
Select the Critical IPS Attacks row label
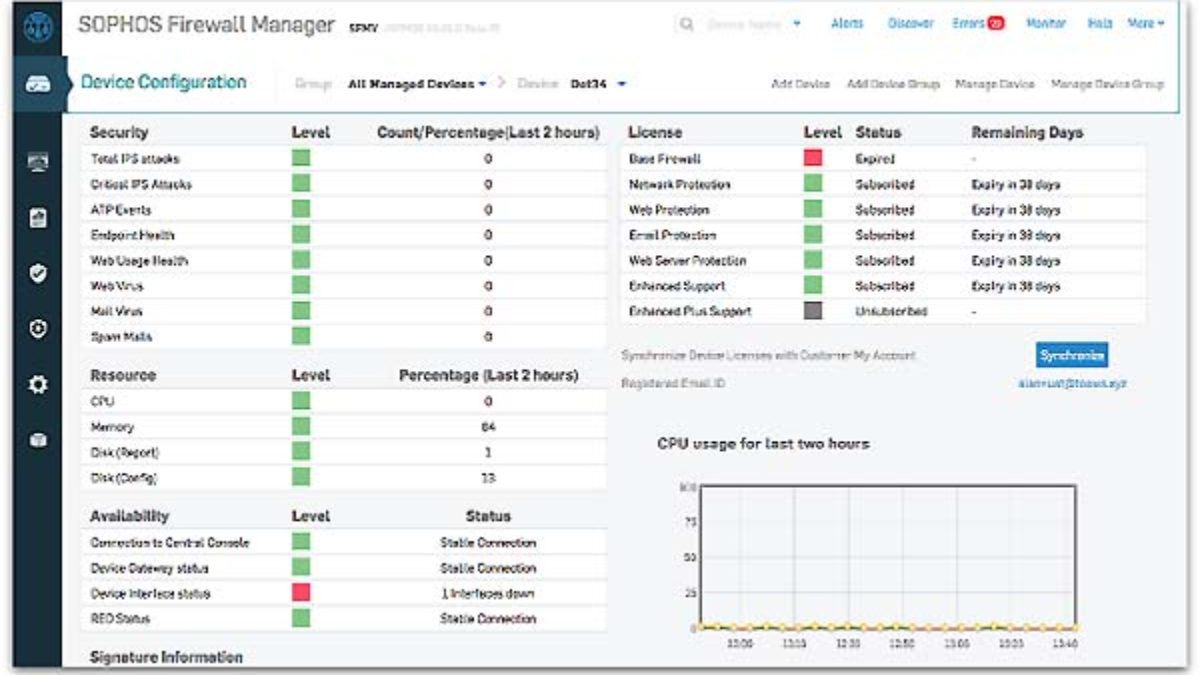click(141, 185)
